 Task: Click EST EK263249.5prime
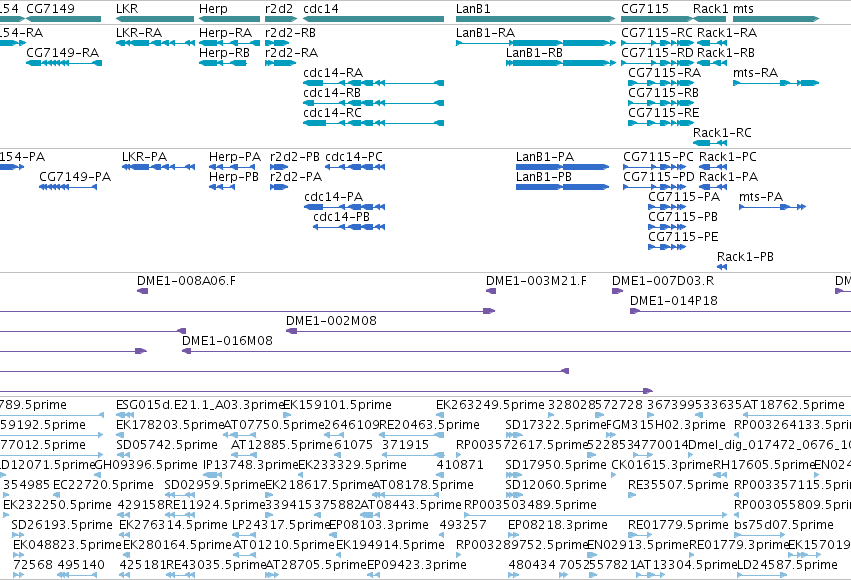(440, 415)
